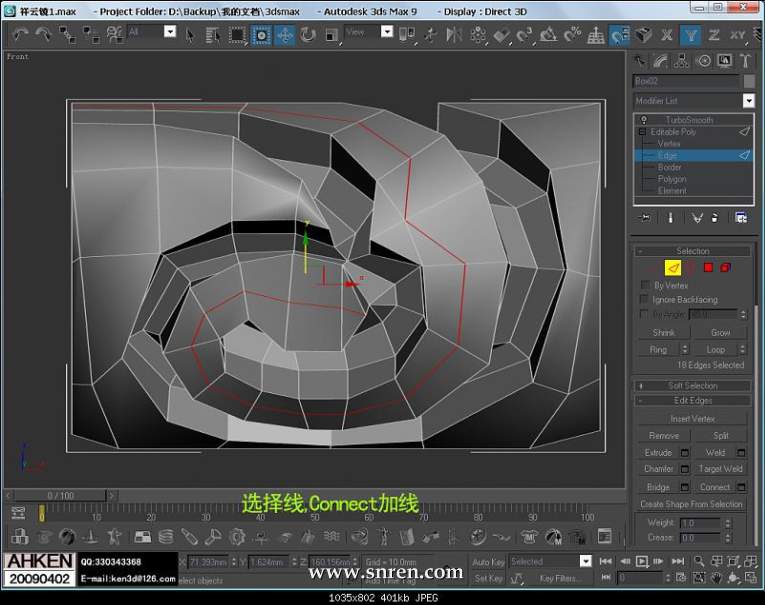Toggle the Auto Key animation mode

tap(488, 562)
